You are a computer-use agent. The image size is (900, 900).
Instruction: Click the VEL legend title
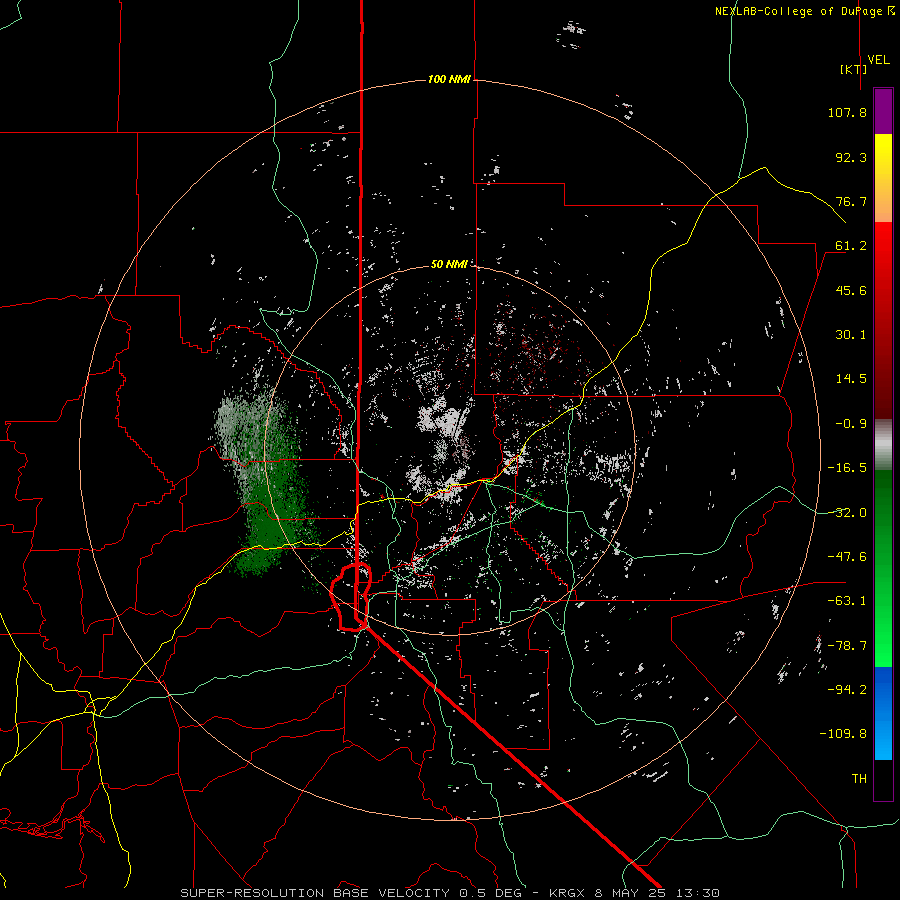pos(878,60)
